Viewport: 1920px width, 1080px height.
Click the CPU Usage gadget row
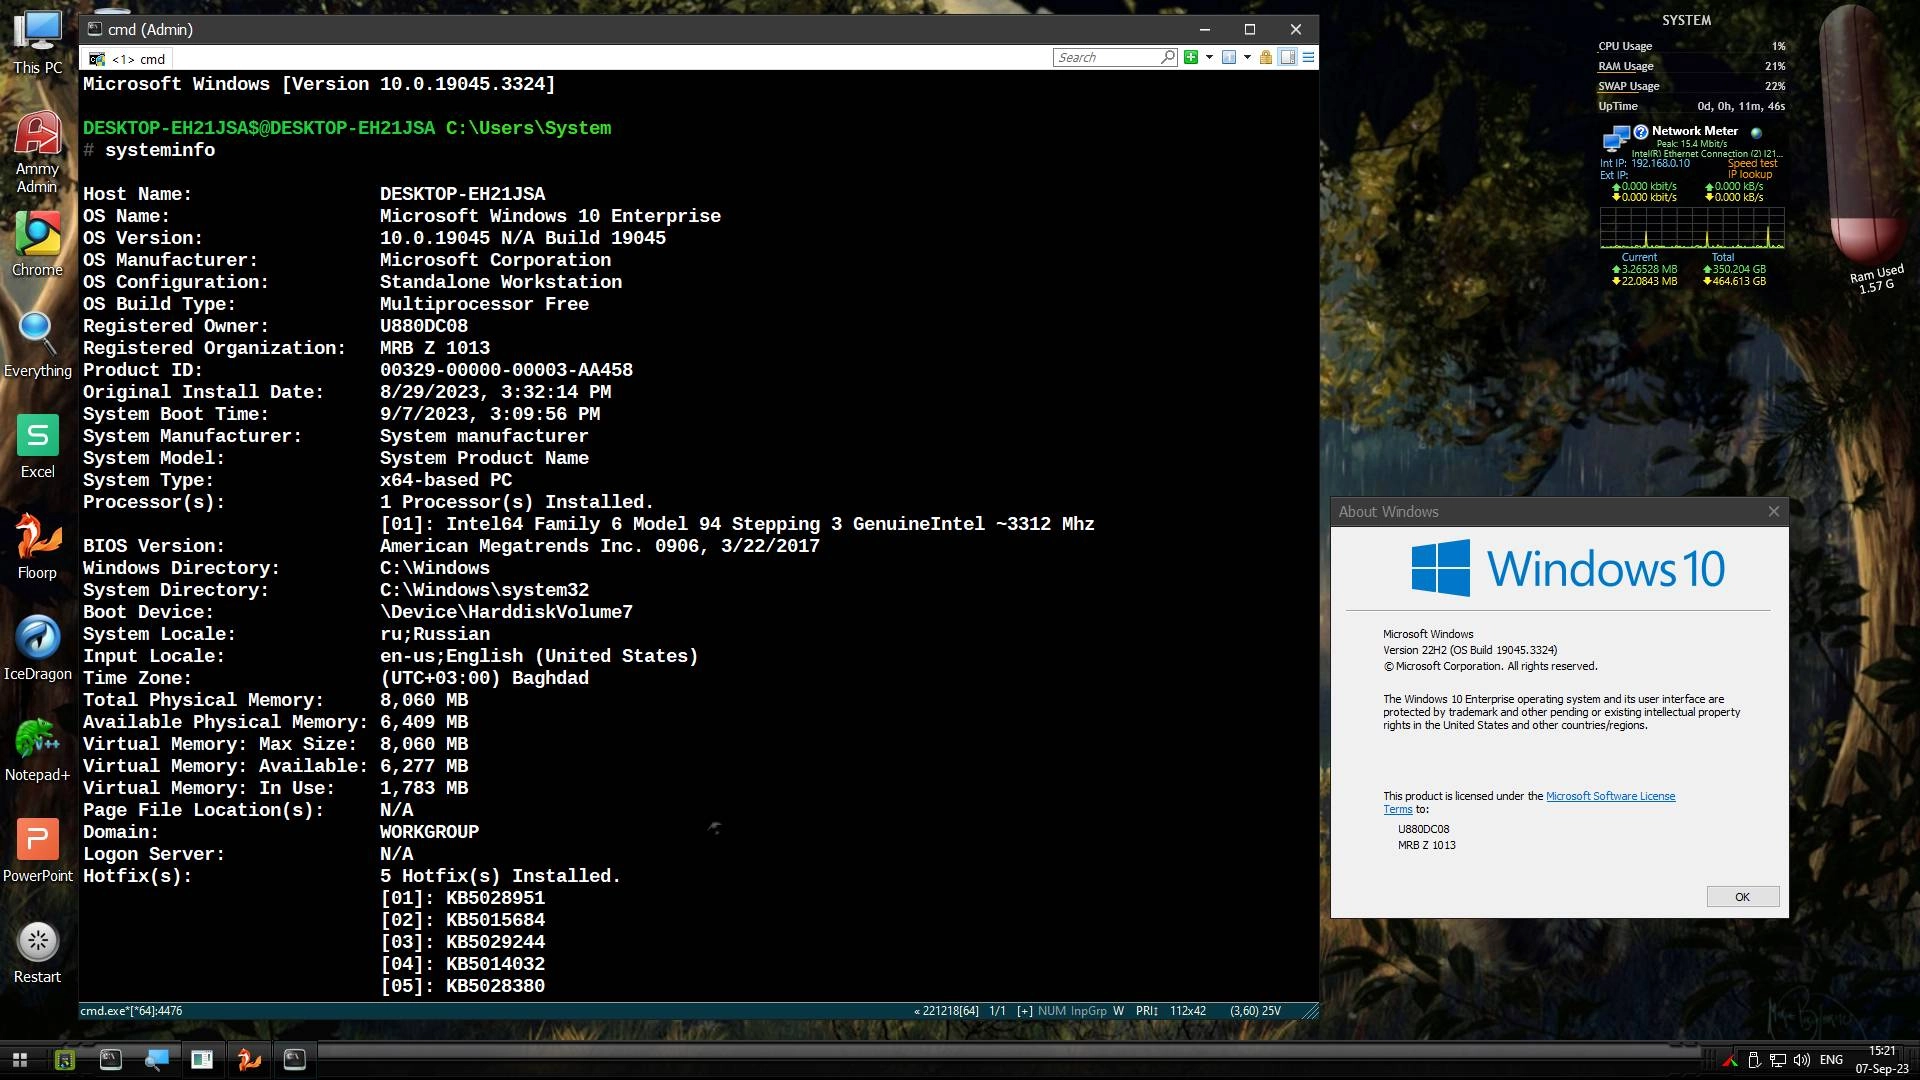pyautogui.click(x=1691, y=46)
